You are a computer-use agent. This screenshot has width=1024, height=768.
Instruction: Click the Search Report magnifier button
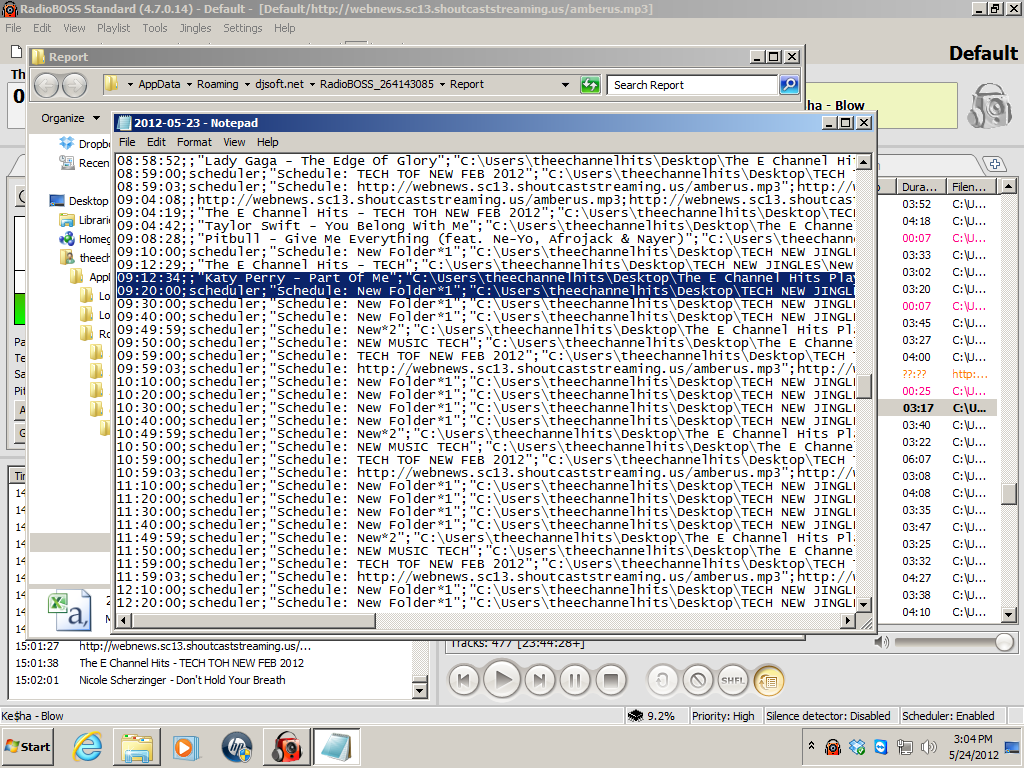click(x=789, y=85)
